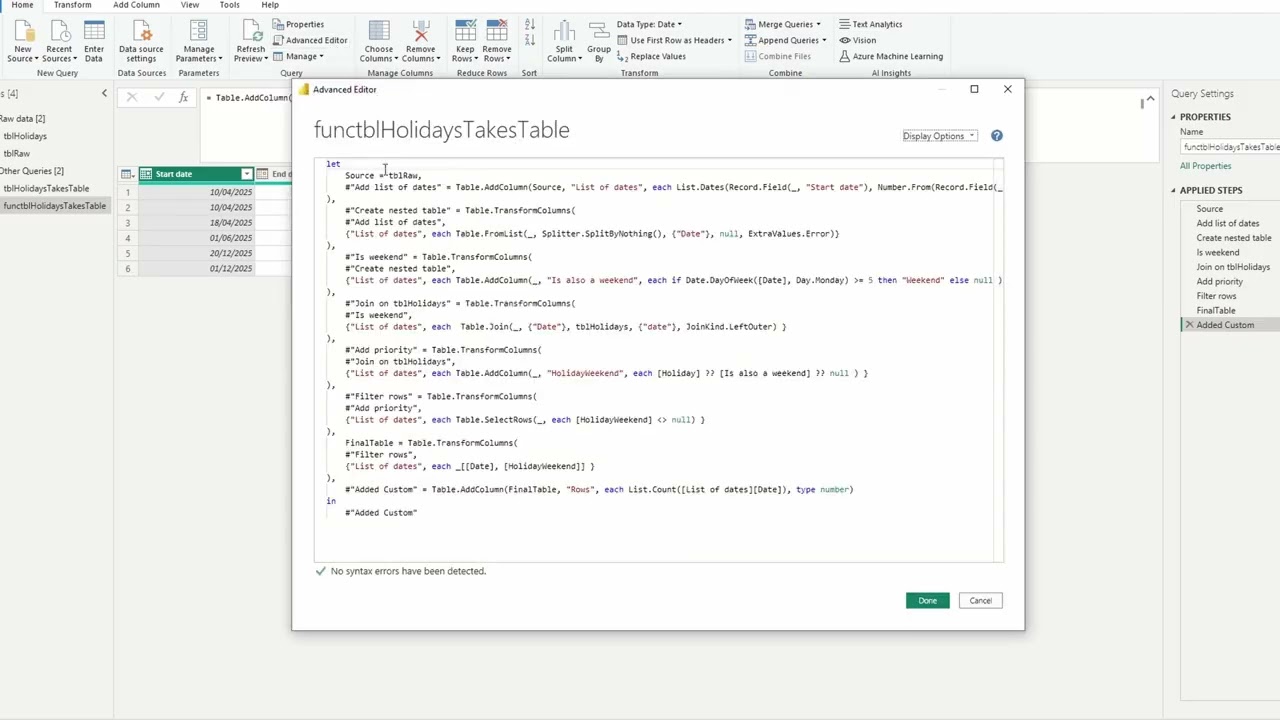
Task: Click Cancel in the Advanced Editor
Action: (x=980, y=600)
